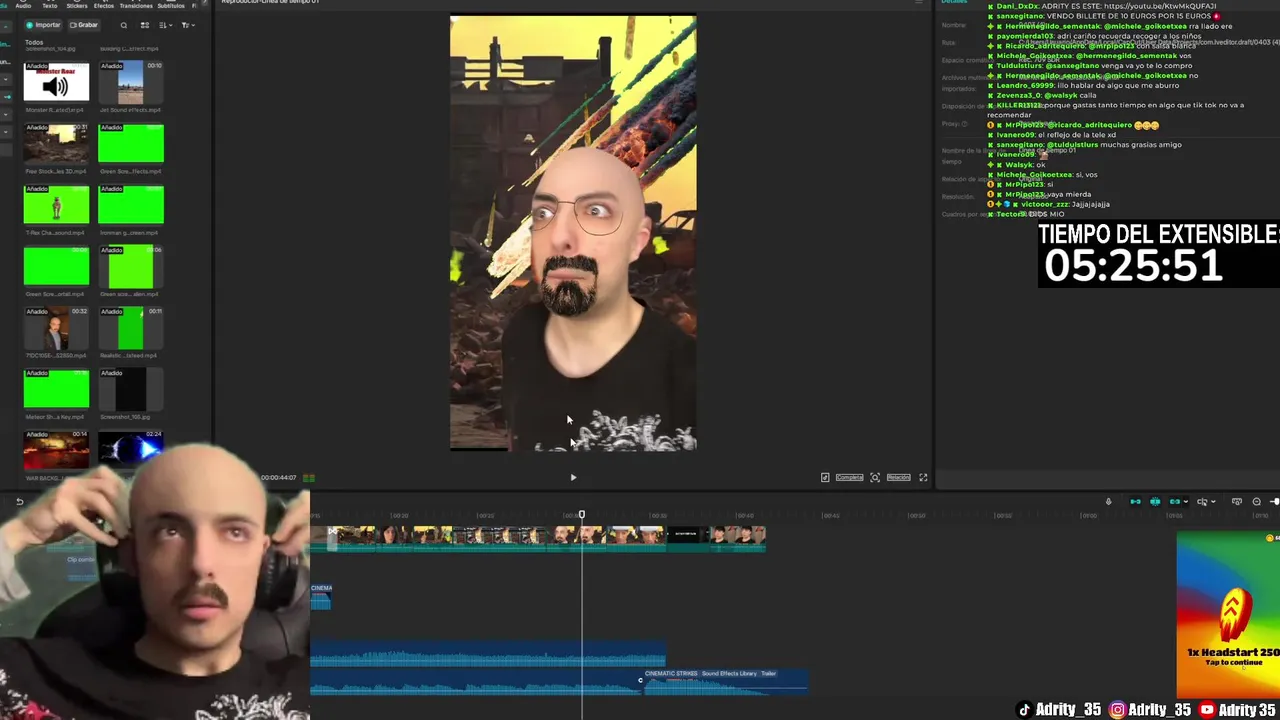This screenshot has width=1280, height=720.
Task: Open the Subtítulos tab
Action: click(173, 5)
